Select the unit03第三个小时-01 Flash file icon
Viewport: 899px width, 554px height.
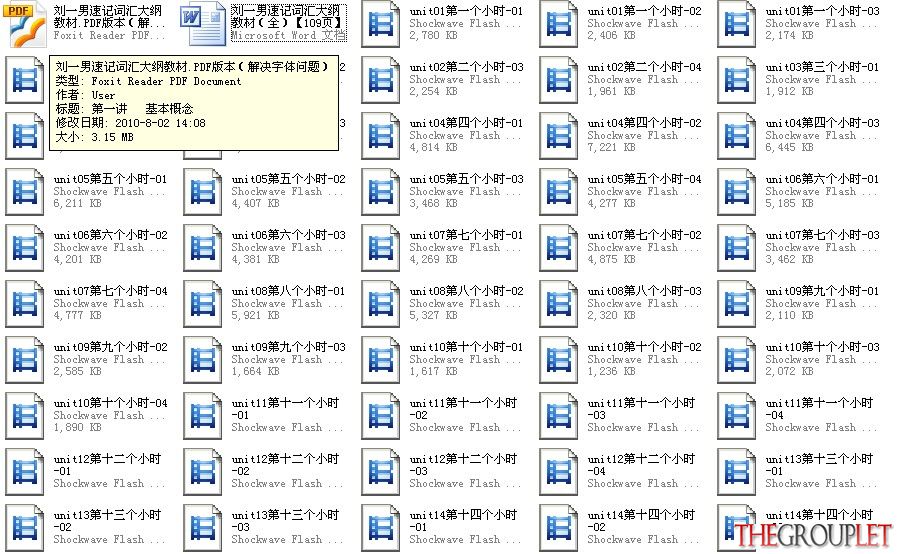(x=737, y=80)
